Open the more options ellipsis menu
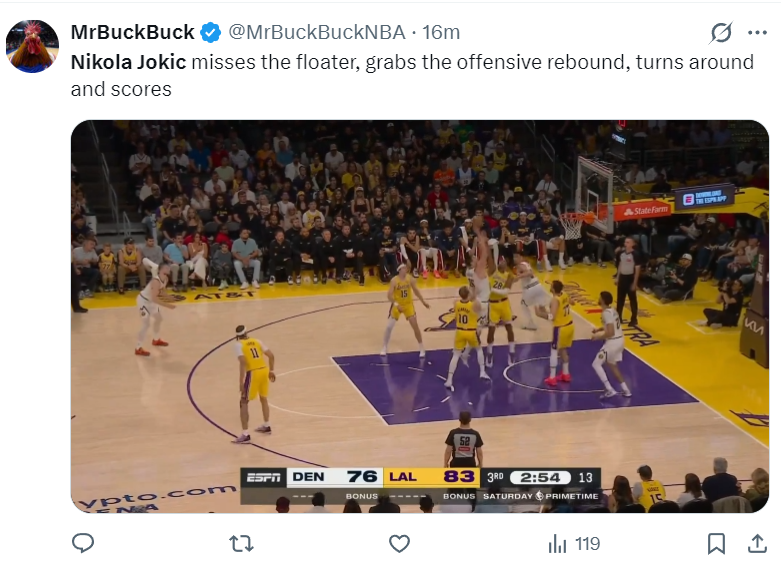Screen dimensions: 781x571 [757, 33]
